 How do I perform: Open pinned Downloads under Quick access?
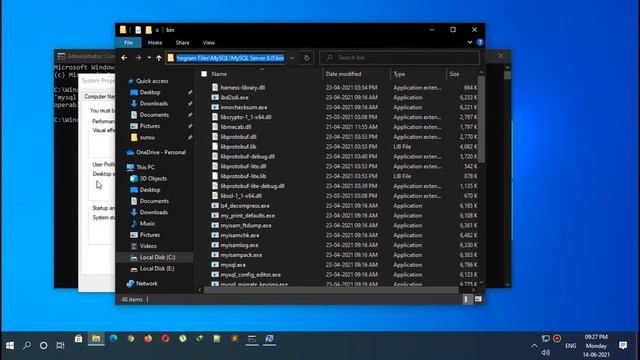click(x=153, y=104)
